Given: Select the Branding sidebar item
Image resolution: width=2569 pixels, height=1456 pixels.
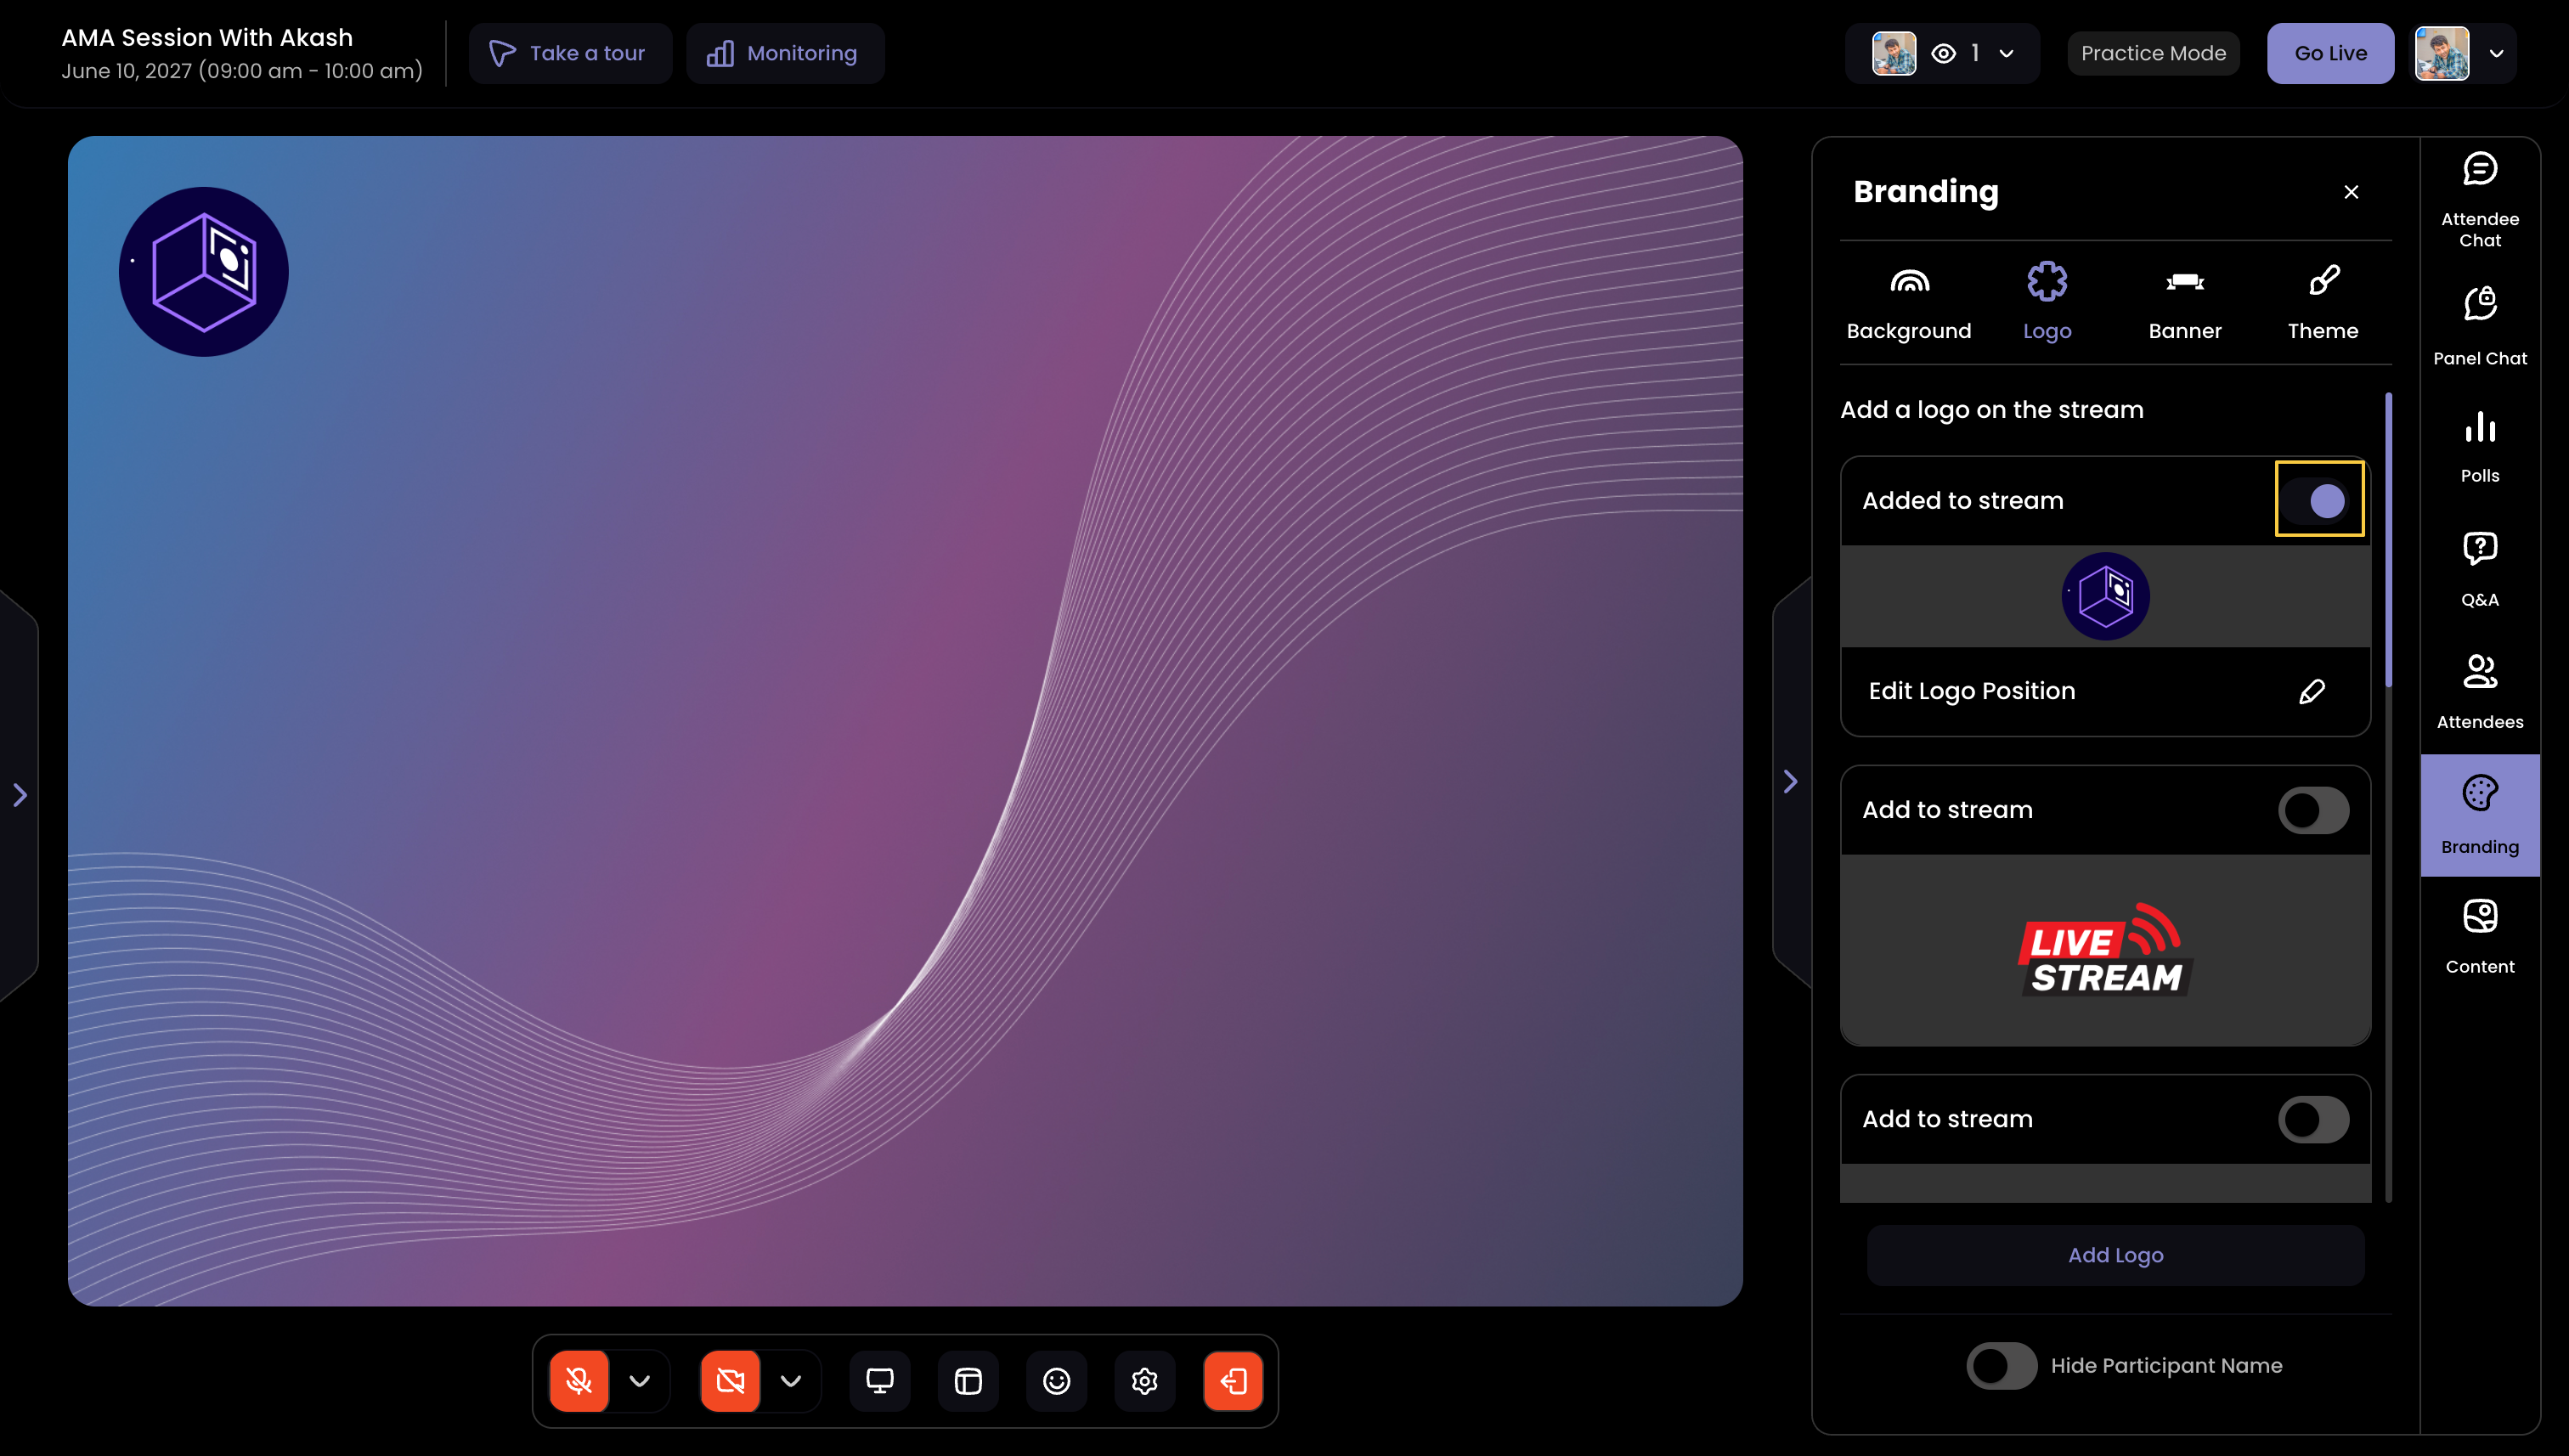Looking at the screenshot, I should pyautogui.click(x=2479, y=816).
